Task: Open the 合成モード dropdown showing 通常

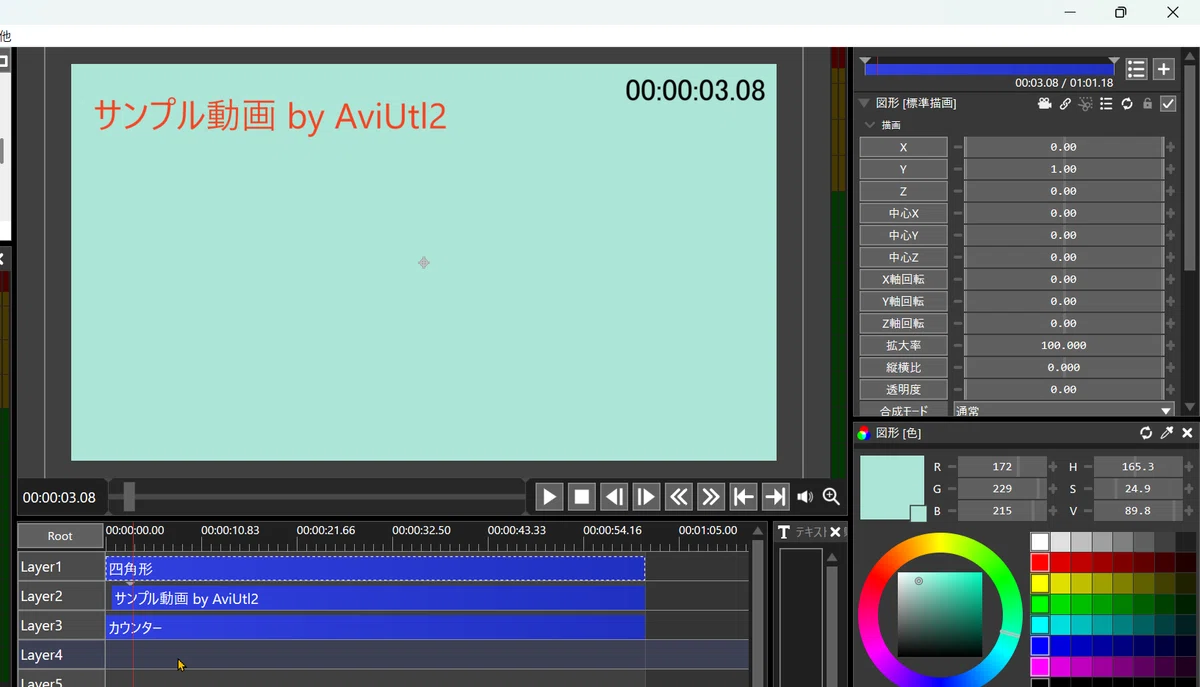Action: click(1063, 410)
